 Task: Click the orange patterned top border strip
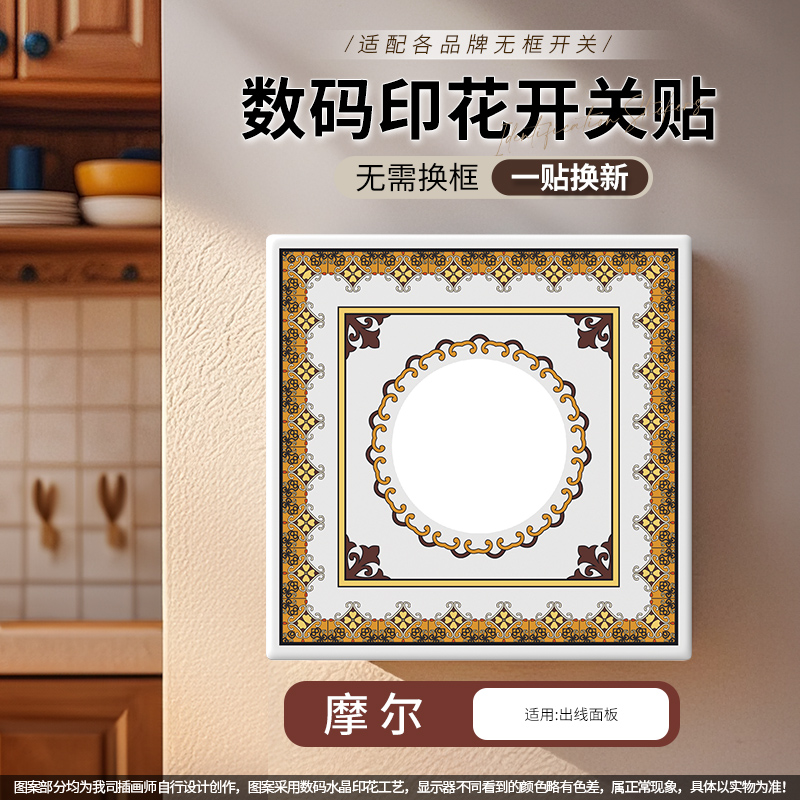coord(479,269)
